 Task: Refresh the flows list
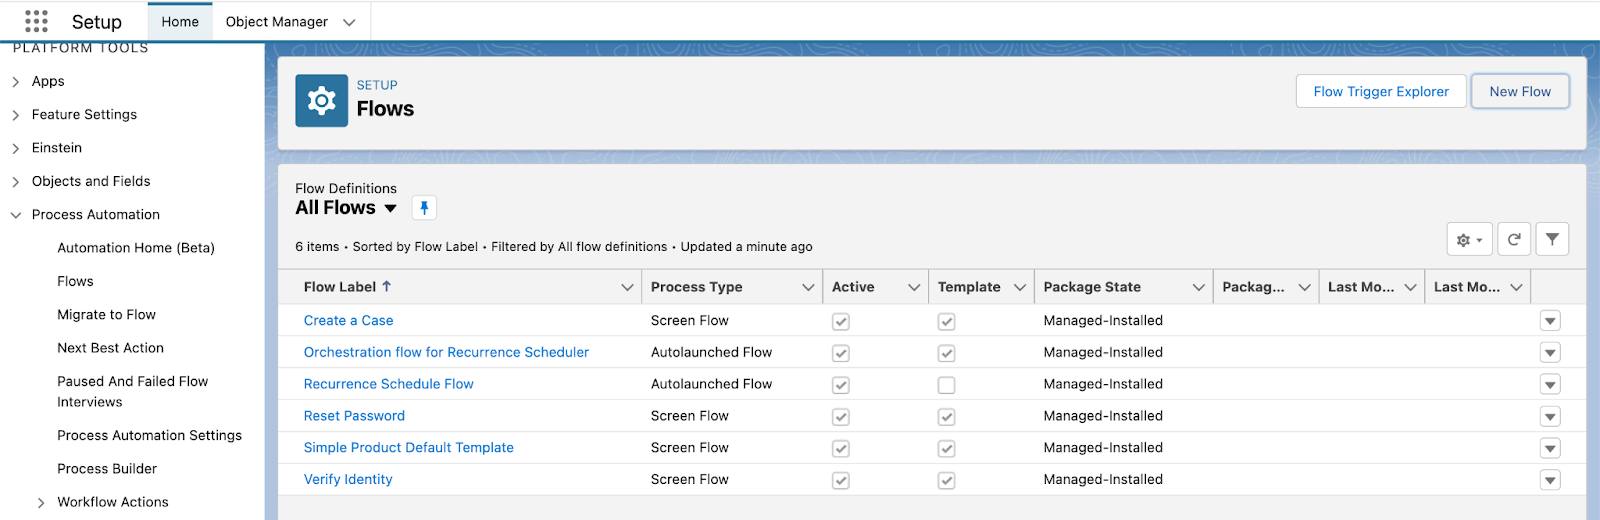pos(1514,239)
